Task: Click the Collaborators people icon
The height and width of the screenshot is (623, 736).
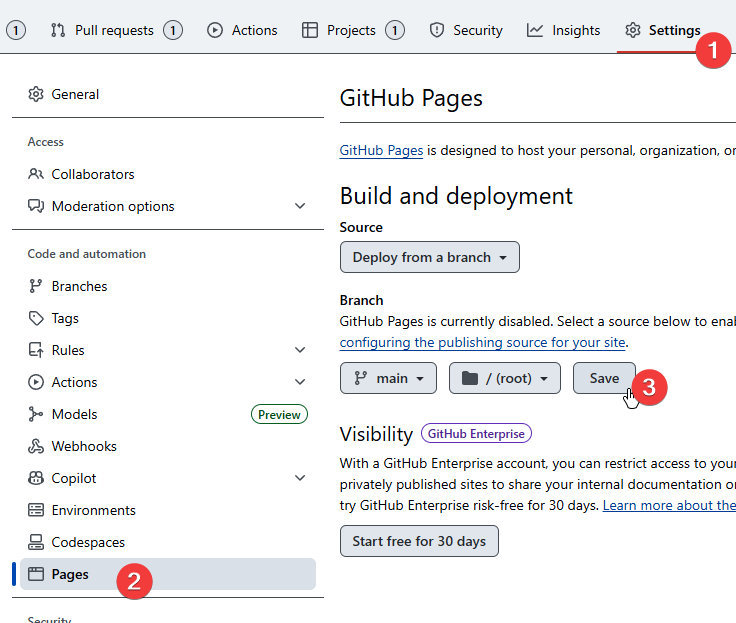Action: click(36, 174)
